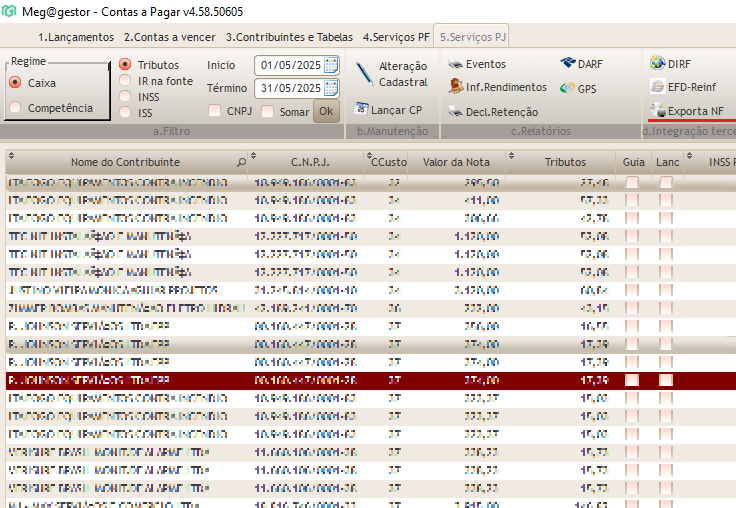Click the Decl.Retenção icon

click(455, 112)
